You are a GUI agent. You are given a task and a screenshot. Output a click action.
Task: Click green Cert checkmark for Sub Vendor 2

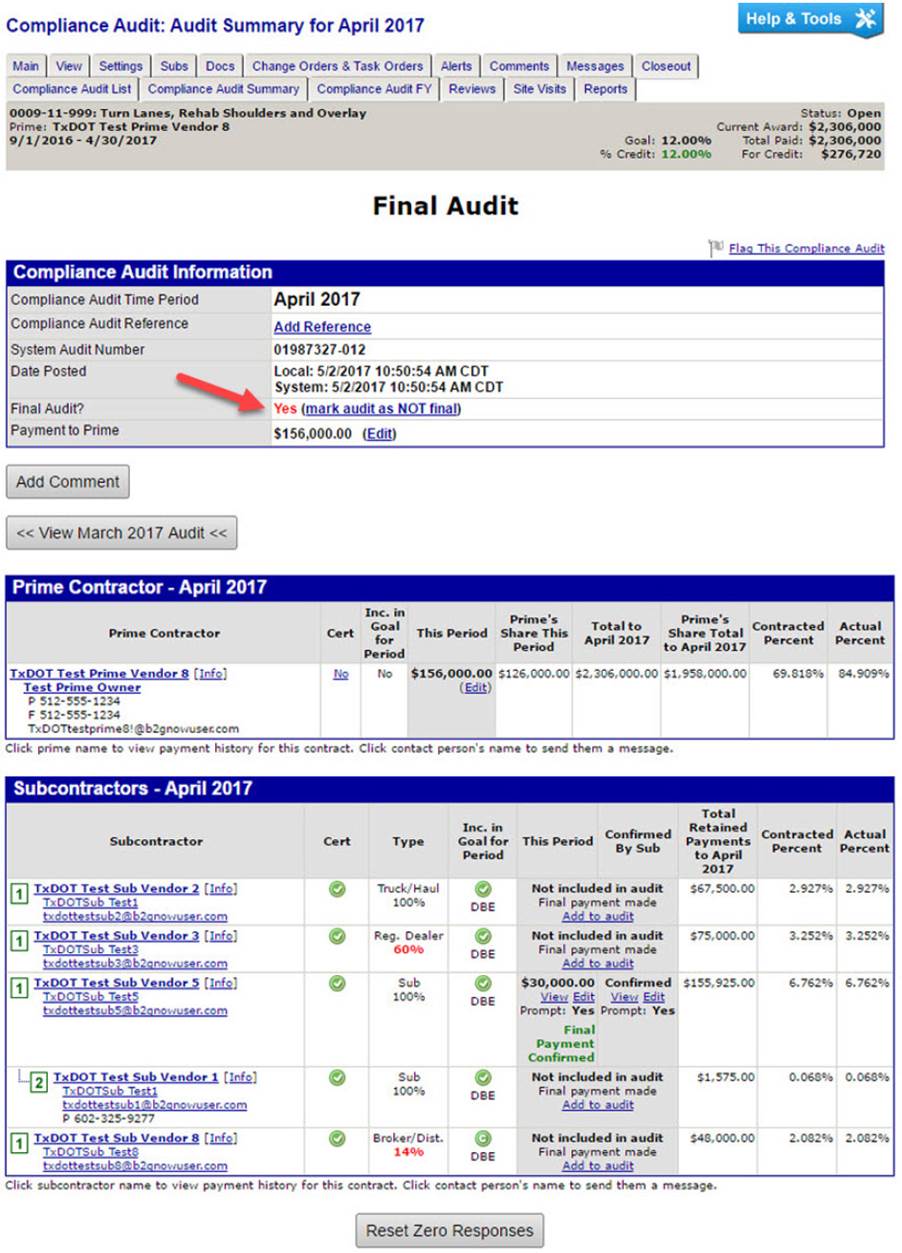click(x=337, y=889)
